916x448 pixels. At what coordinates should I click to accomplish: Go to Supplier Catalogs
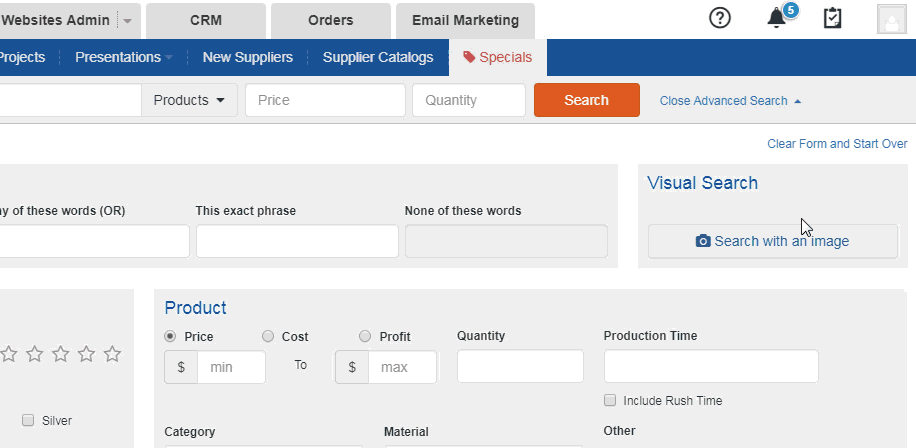[x=378, y=57]
